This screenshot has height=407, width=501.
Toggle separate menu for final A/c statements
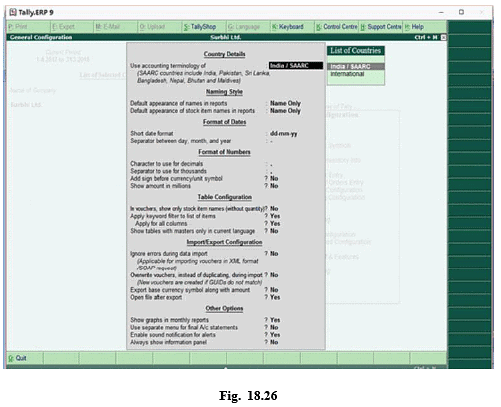coord(274,328)
